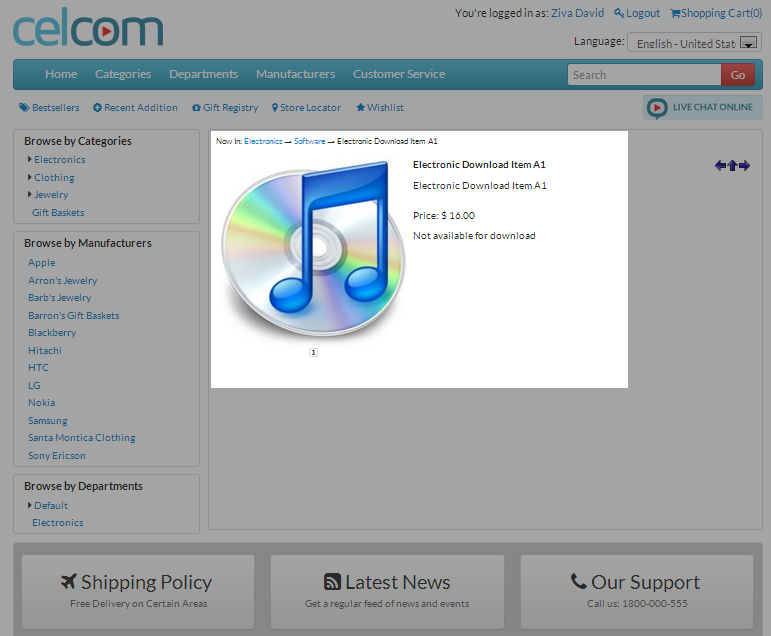Open Shopping Cart(0) link
This screenshot has width=771, height=636.
click(721, 13)
